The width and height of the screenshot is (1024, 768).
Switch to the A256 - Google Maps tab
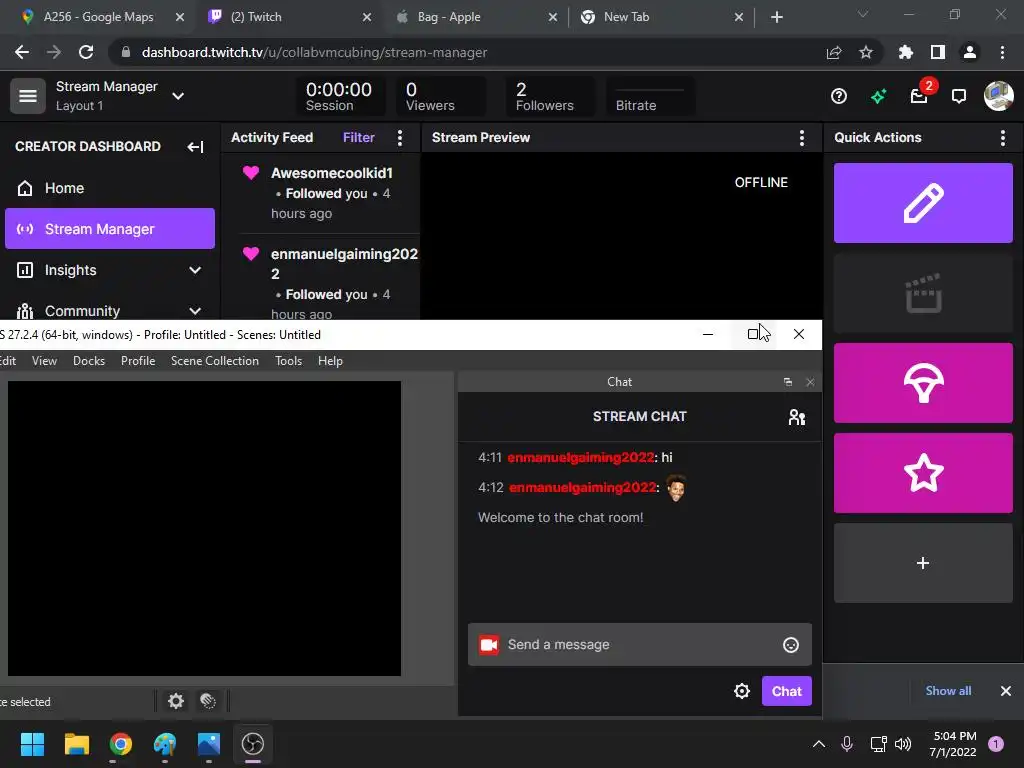click(x=98, y=17)
